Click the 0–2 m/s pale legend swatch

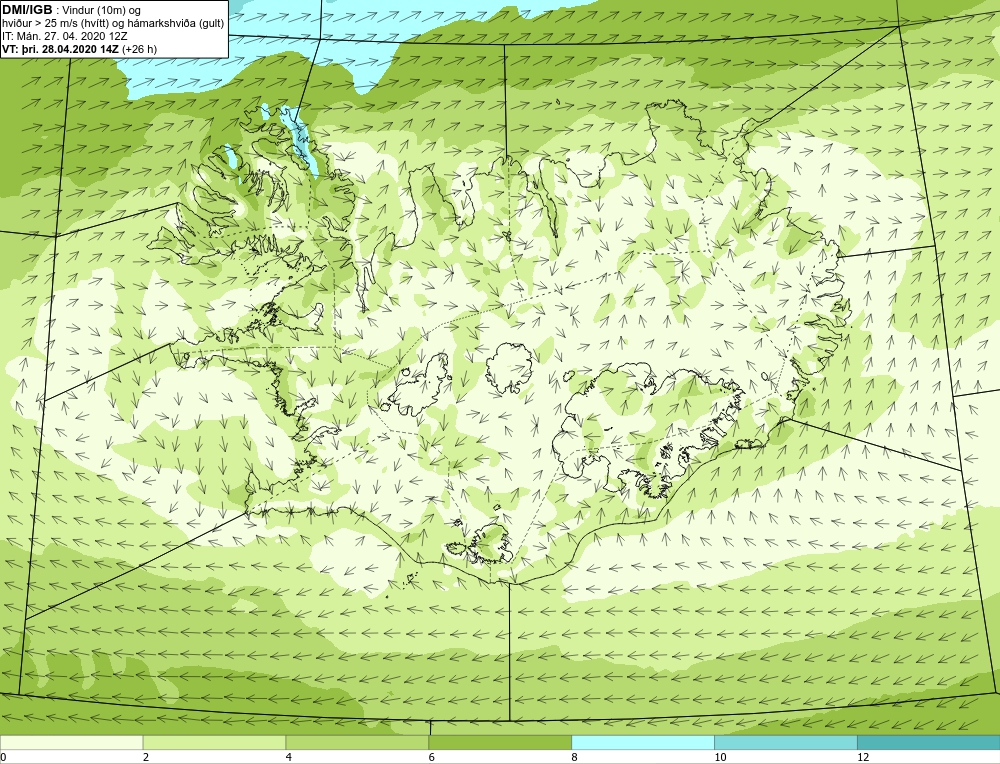click(71, 742)
